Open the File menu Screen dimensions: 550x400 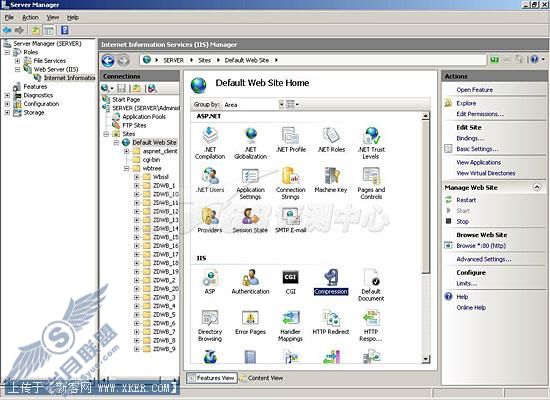pyautogui.click(x=9, y=18)
